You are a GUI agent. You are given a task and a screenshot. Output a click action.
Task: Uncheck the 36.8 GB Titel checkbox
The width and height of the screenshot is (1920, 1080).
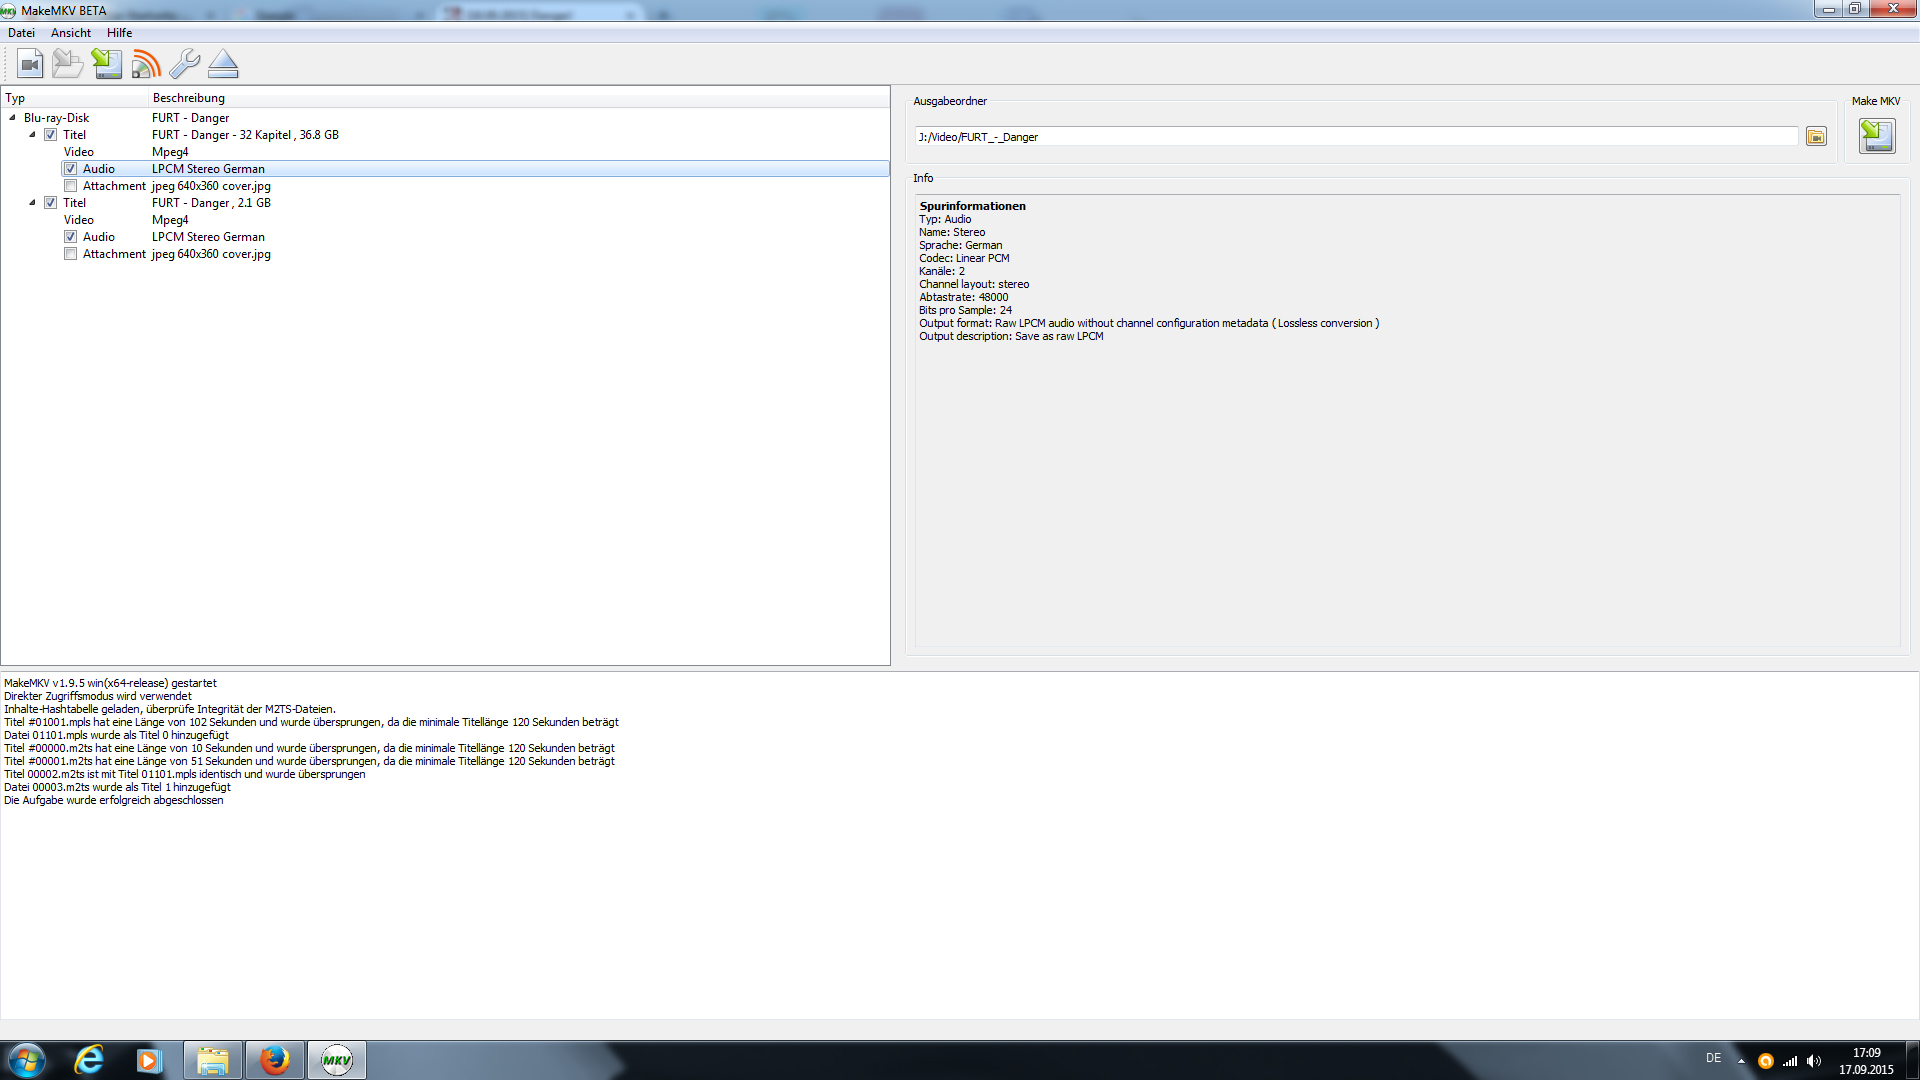tap(51, 135)
